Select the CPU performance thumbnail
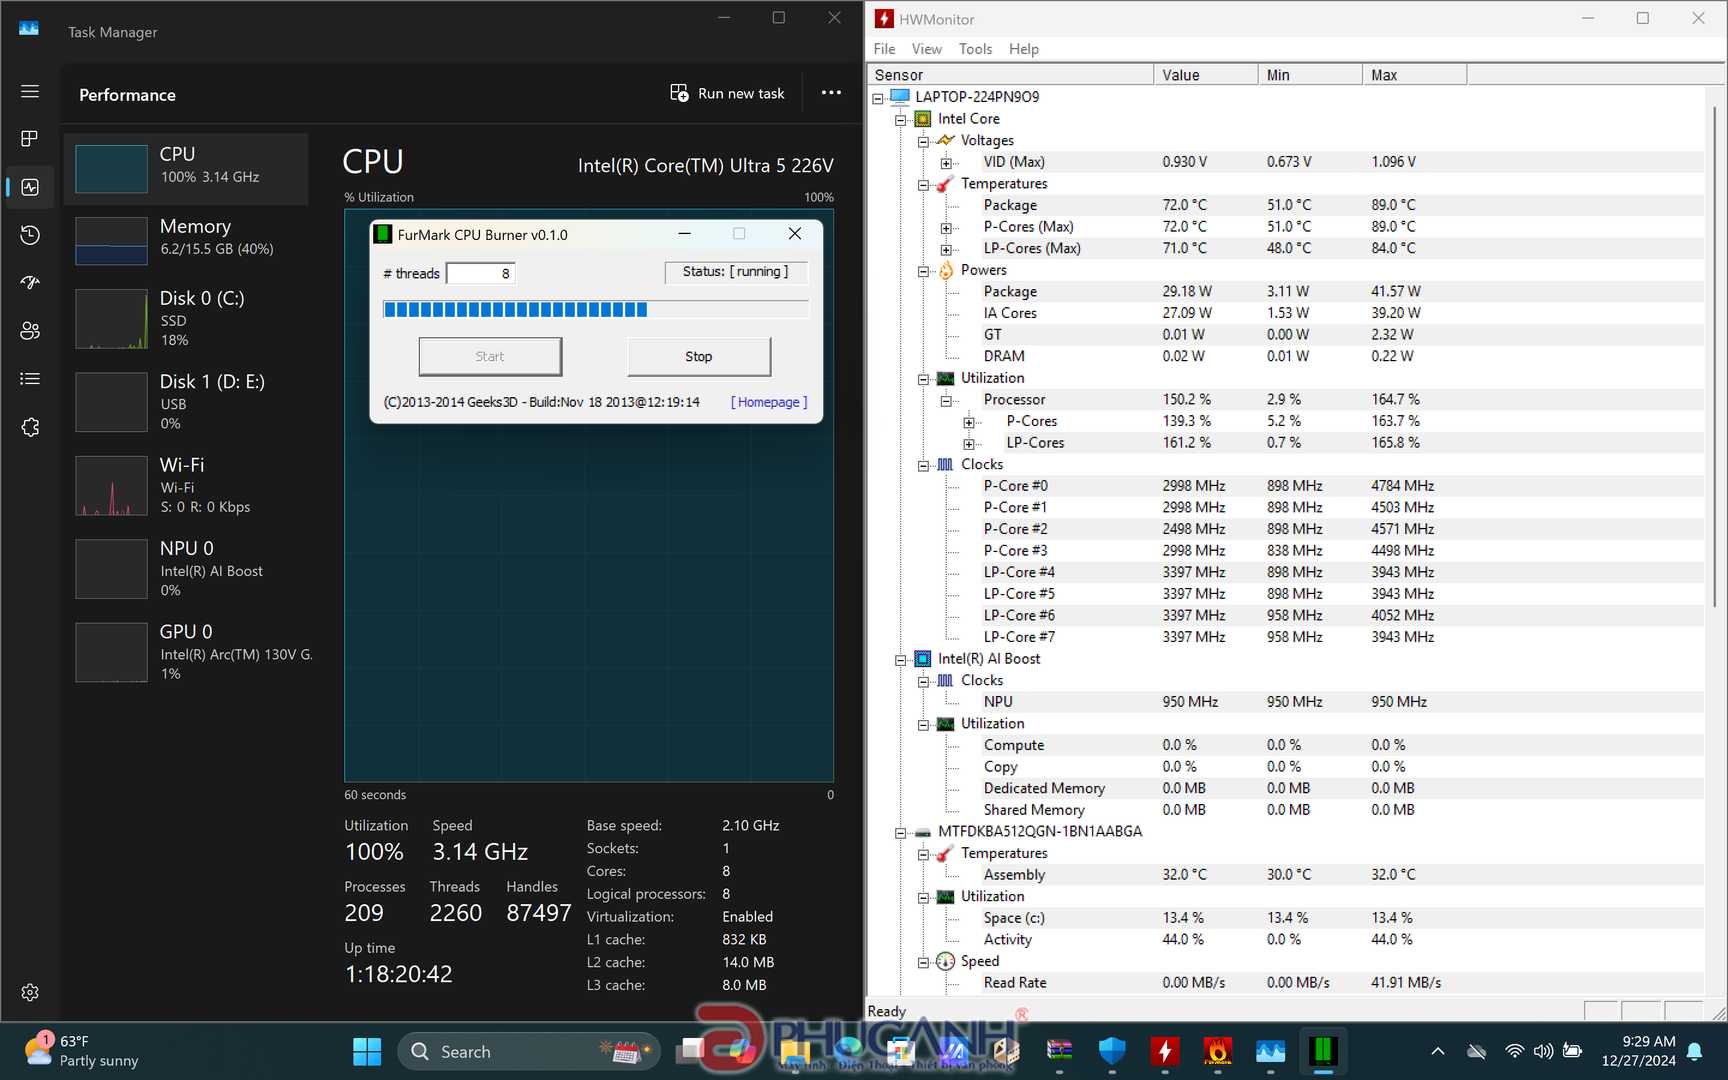1728x1080 pixels. click(x=111, y=169)
